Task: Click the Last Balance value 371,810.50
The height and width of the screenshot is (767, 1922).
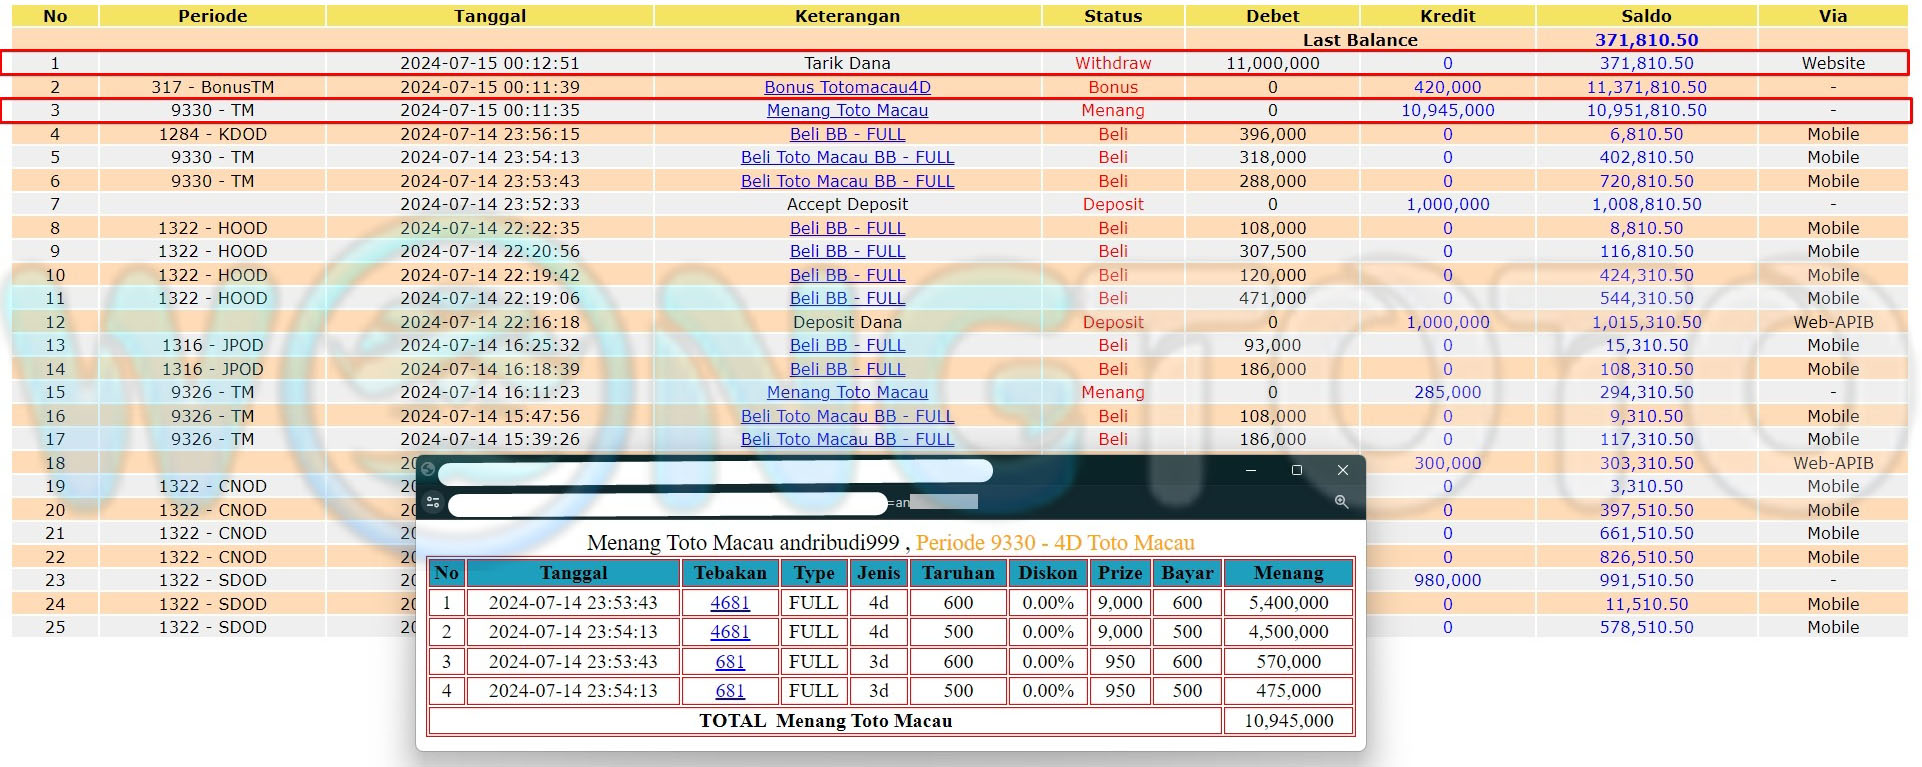Action: [1646, 40]
